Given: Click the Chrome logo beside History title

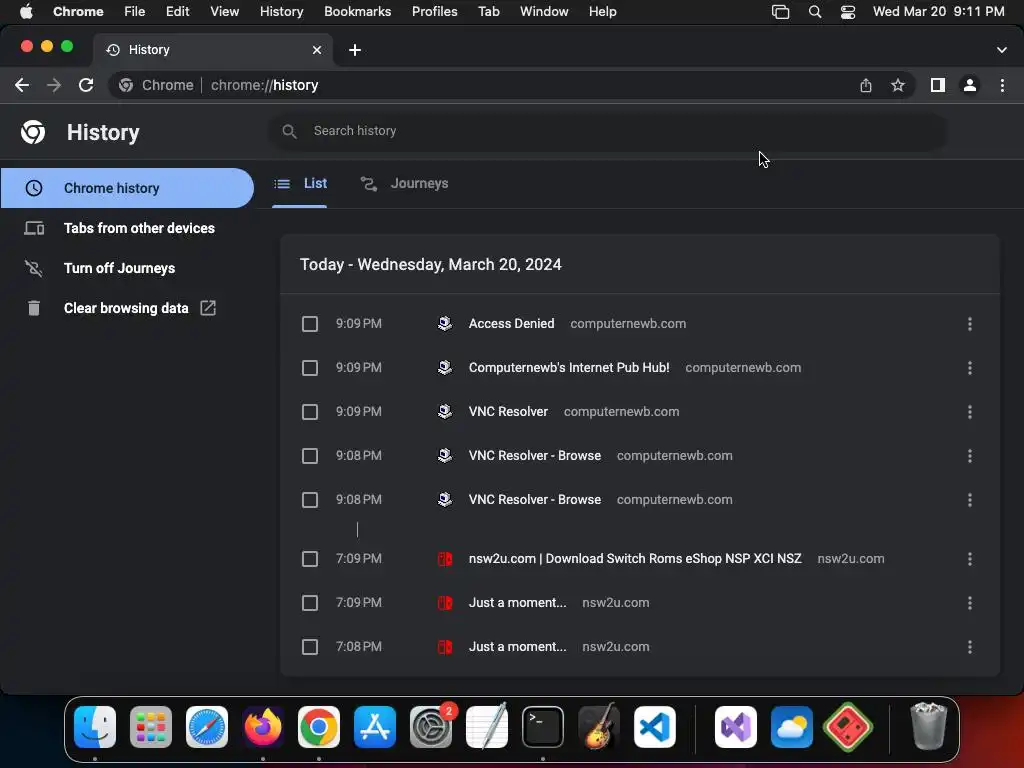Looking at the screenshot, I should click(33, 132).
